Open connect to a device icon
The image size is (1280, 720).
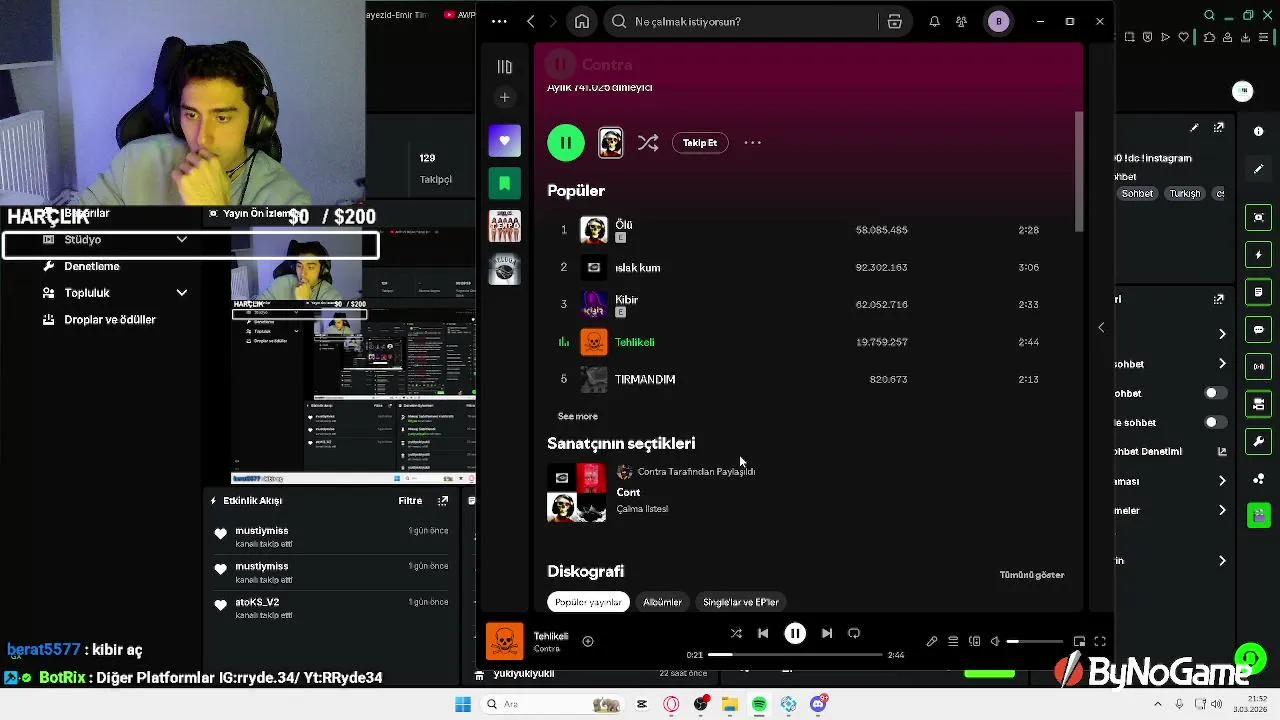[x=975, y=641]
